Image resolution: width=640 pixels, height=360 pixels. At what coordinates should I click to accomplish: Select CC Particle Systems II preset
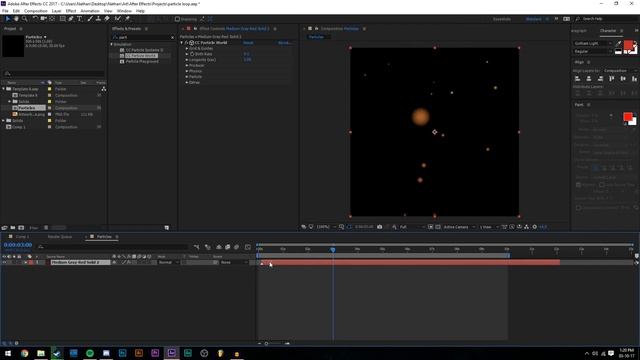(143, 50)
